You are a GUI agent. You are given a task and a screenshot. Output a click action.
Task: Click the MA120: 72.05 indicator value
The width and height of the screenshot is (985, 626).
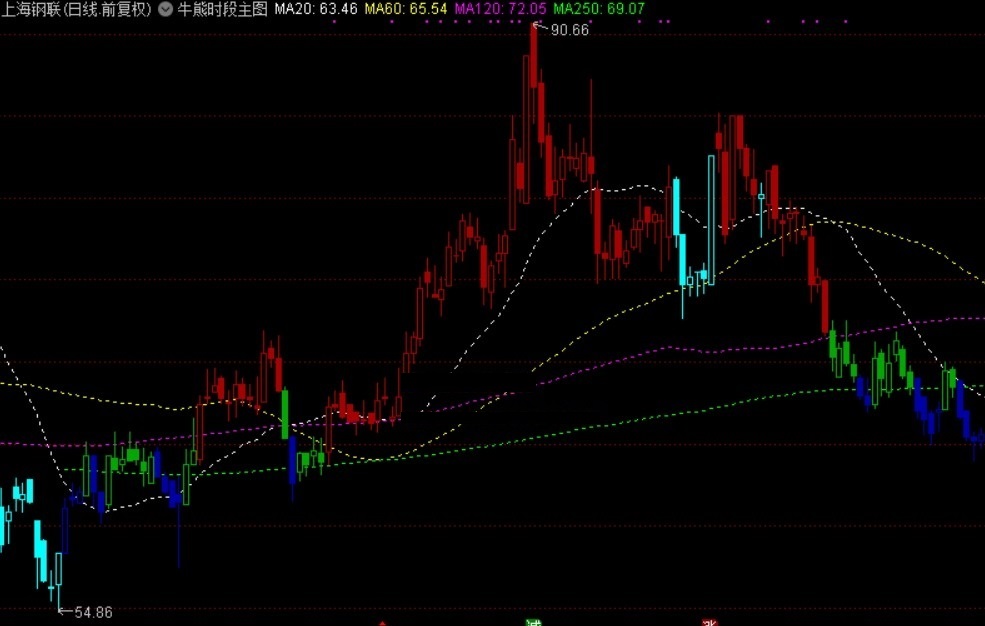pos(501,9)
